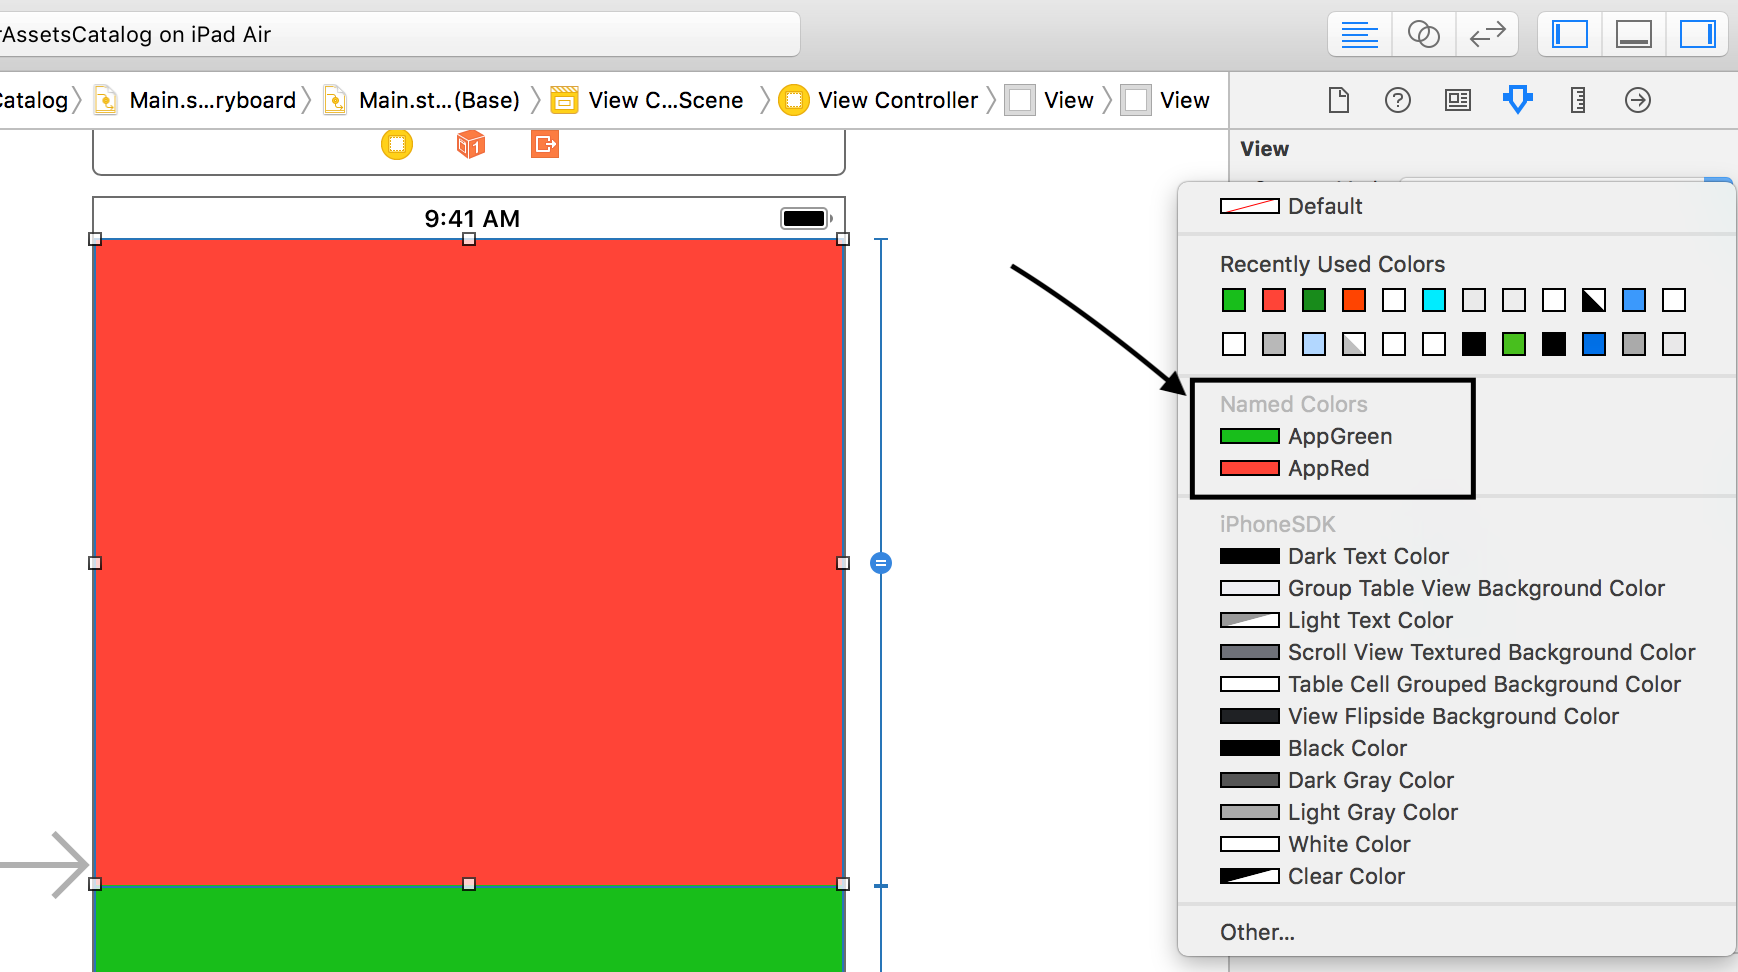Toggle the Debug area visibility

[x=1634, y=35]
